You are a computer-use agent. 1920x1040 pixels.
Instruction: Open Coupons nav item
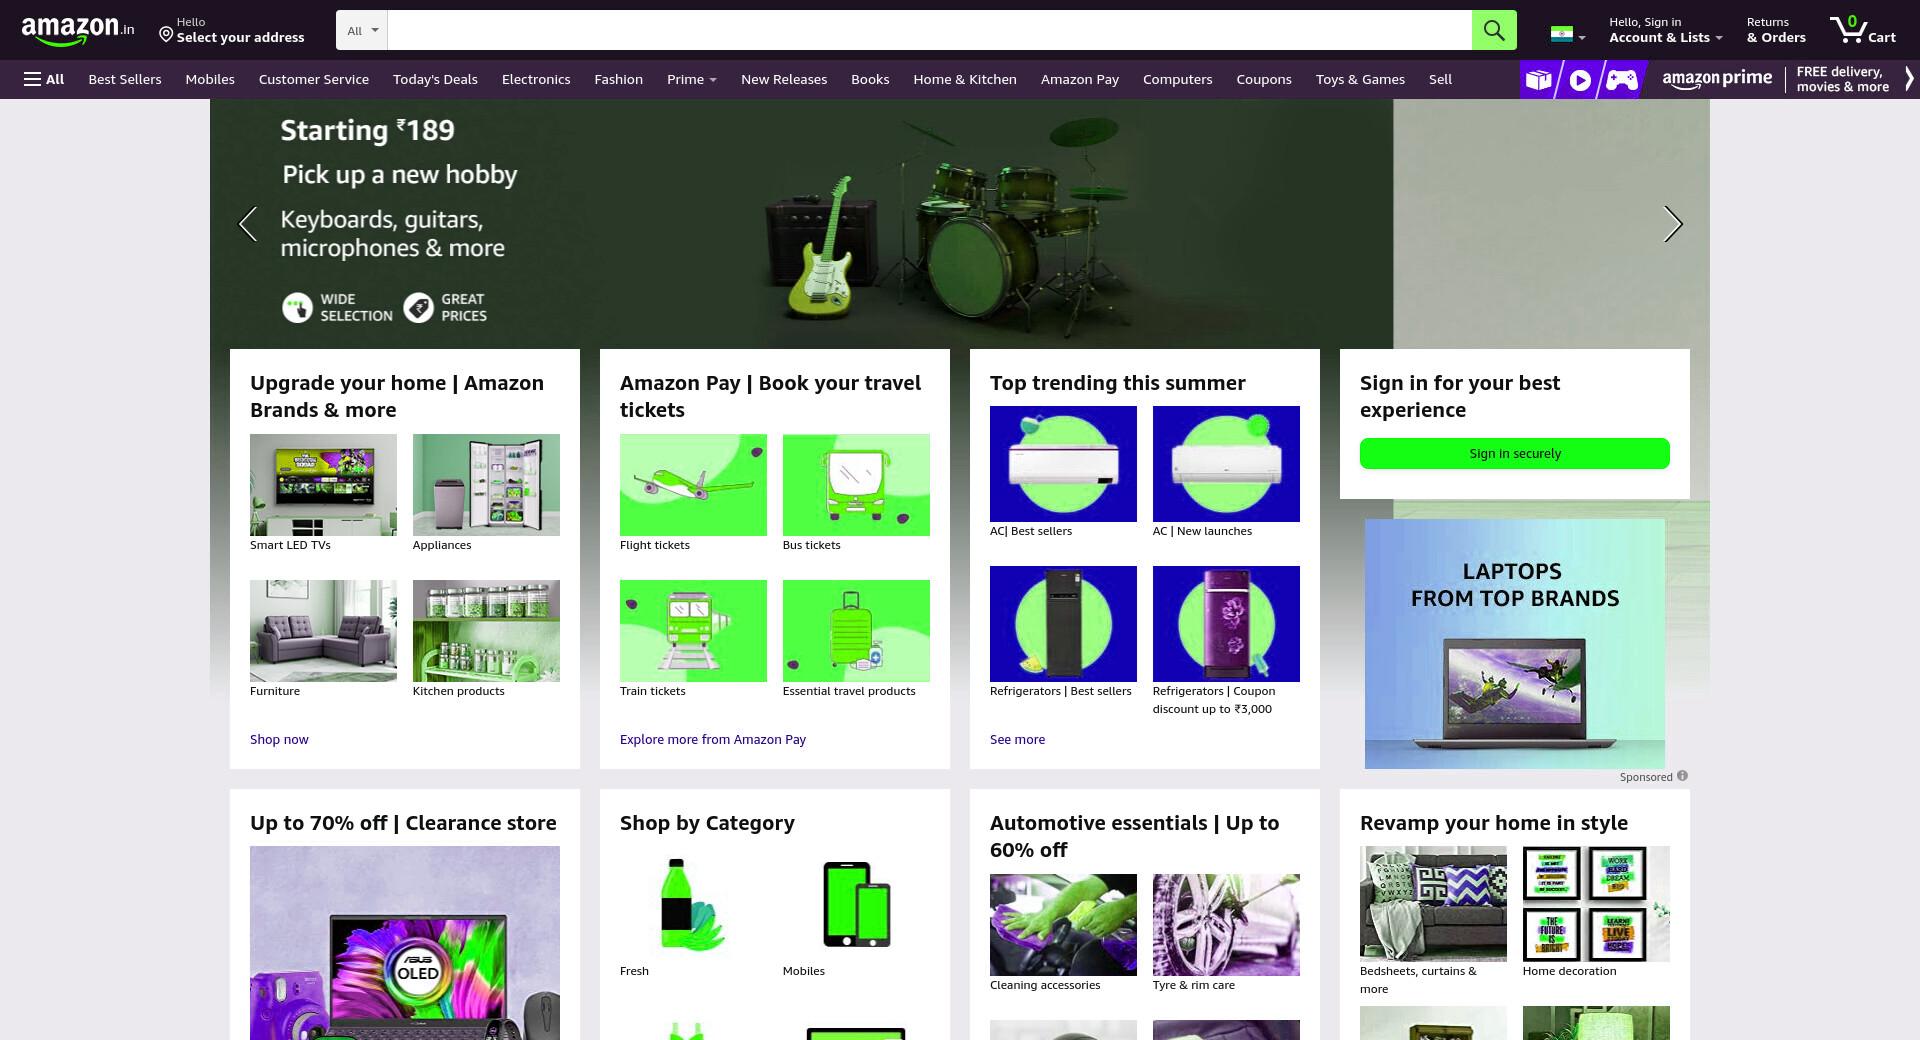[x=1264, y=79]
